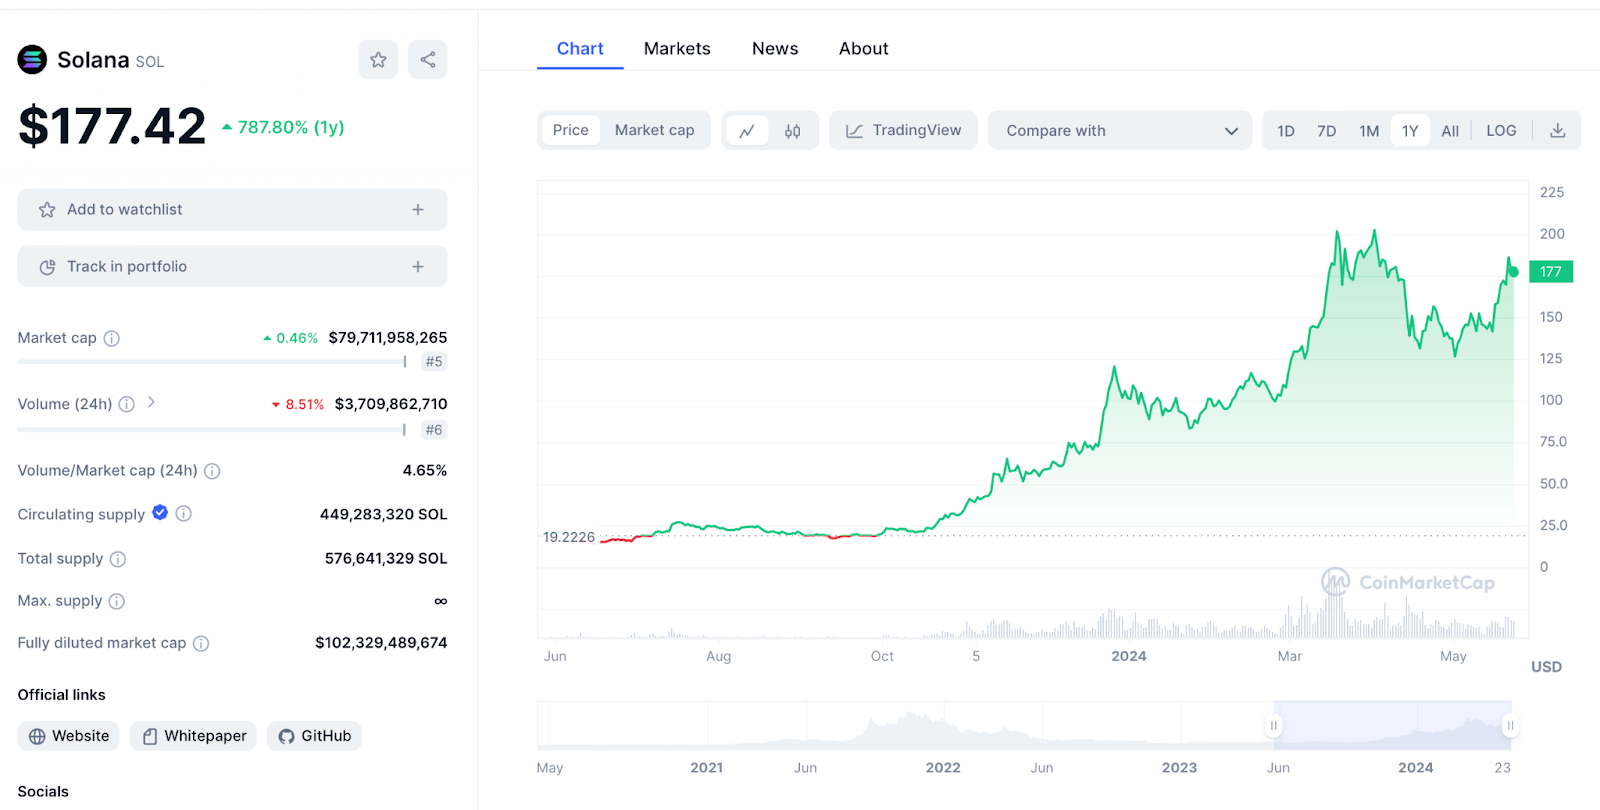
Task: Select the Price chart toggle
Action: click(x=571, y=131)
